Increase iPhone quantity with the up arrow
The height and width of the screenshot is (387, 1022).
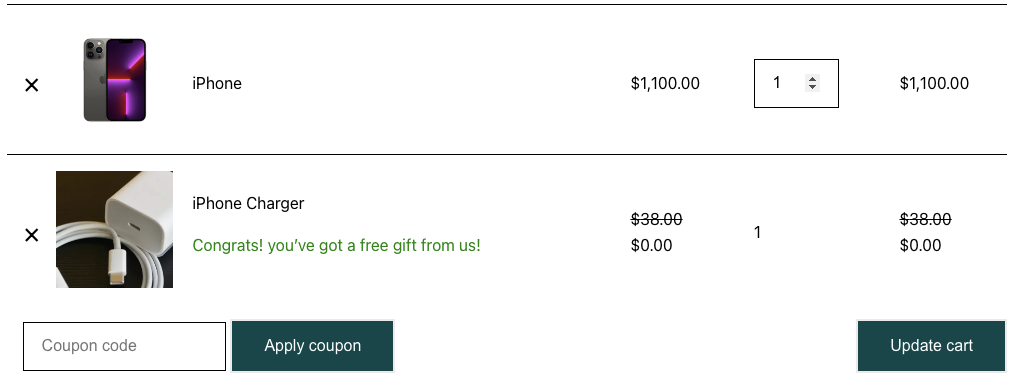click(812, 79)
